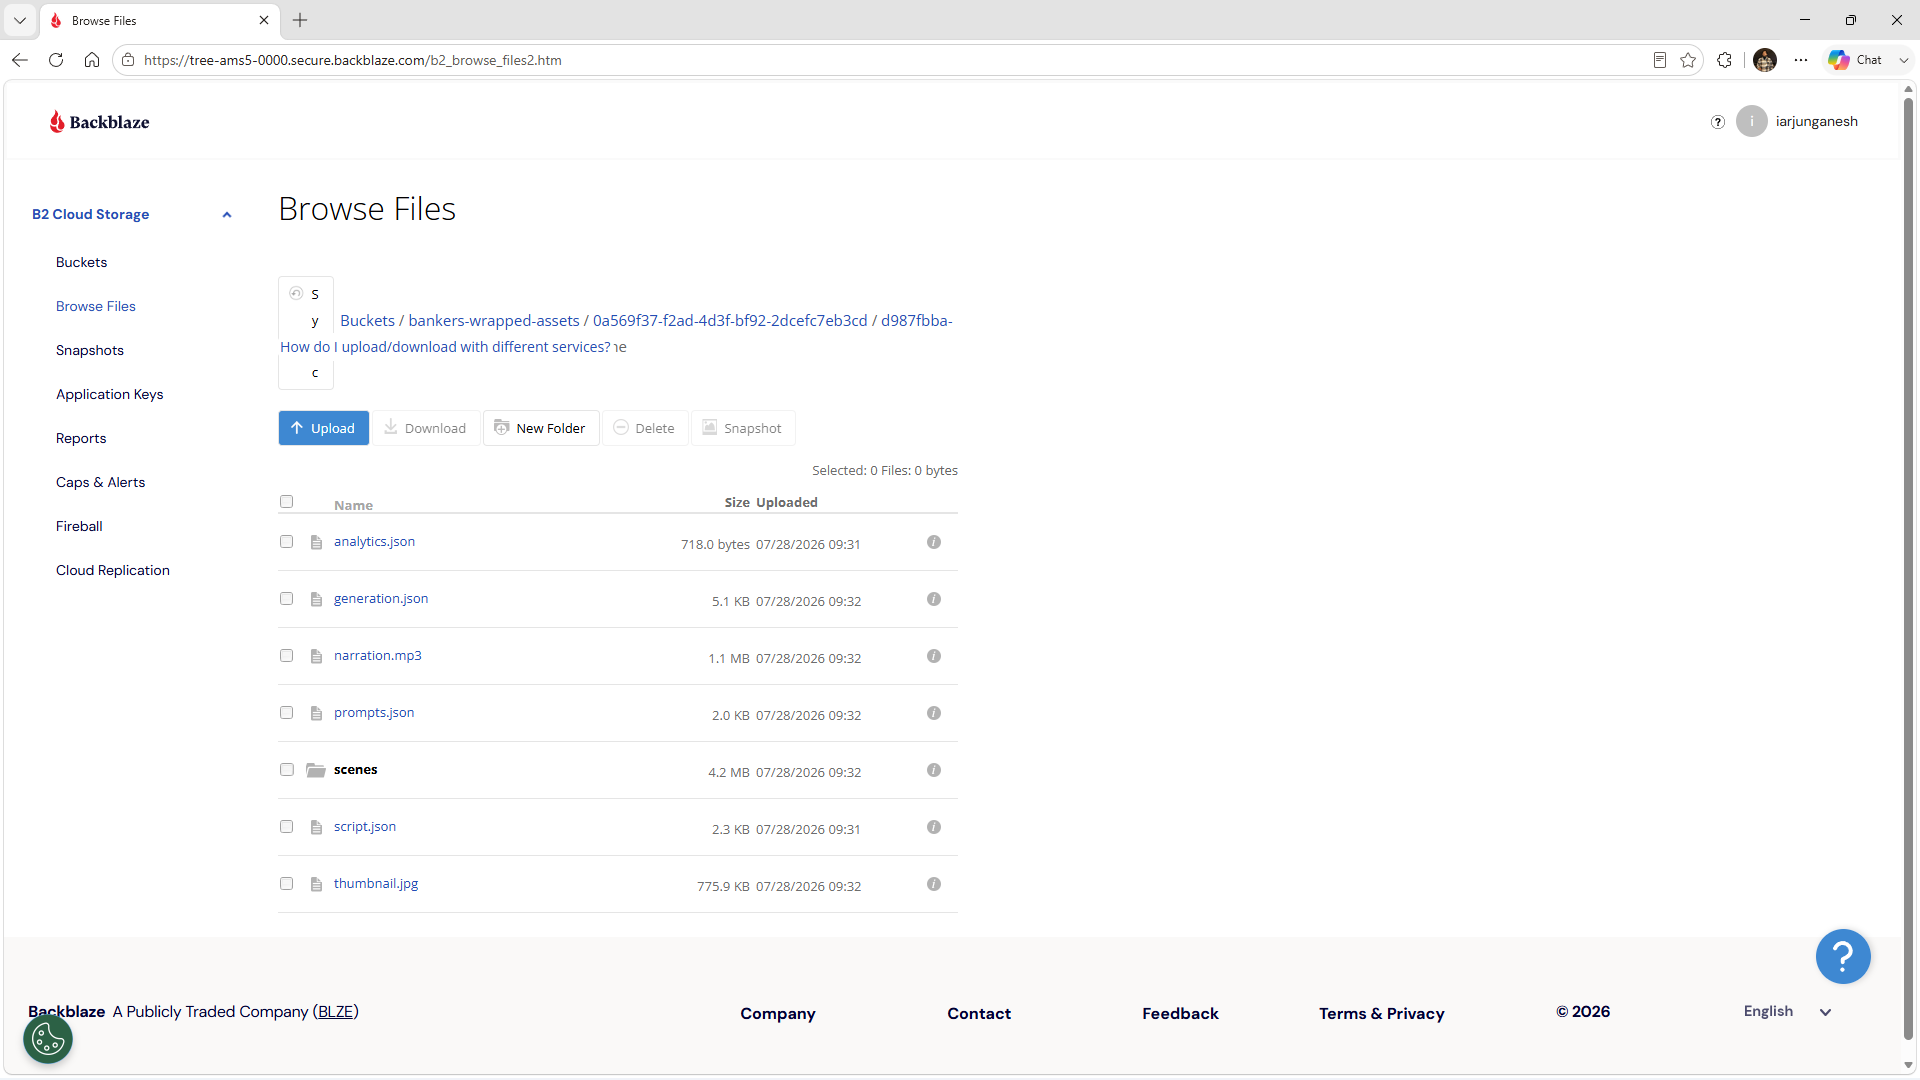Open the blue help chat bubble

1843,957
